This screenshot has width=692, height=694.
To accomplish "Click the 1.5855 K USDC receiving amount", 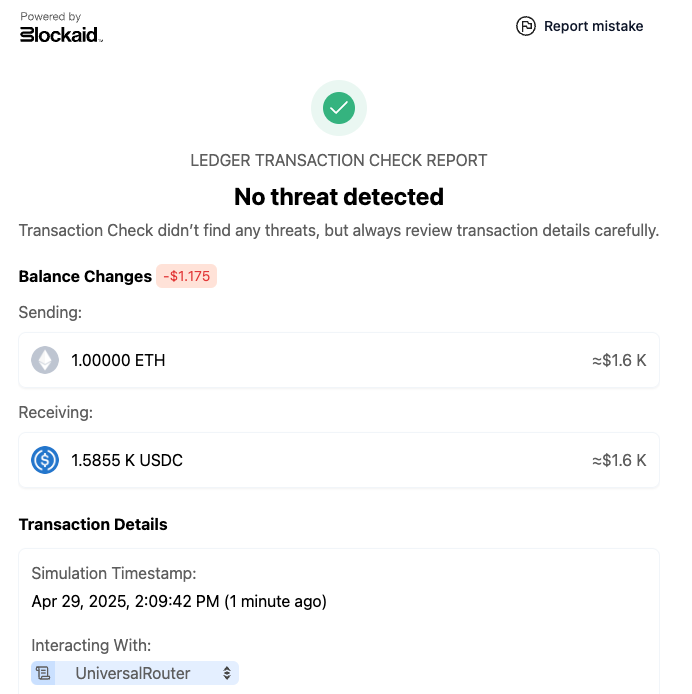I will click(127, 460).
